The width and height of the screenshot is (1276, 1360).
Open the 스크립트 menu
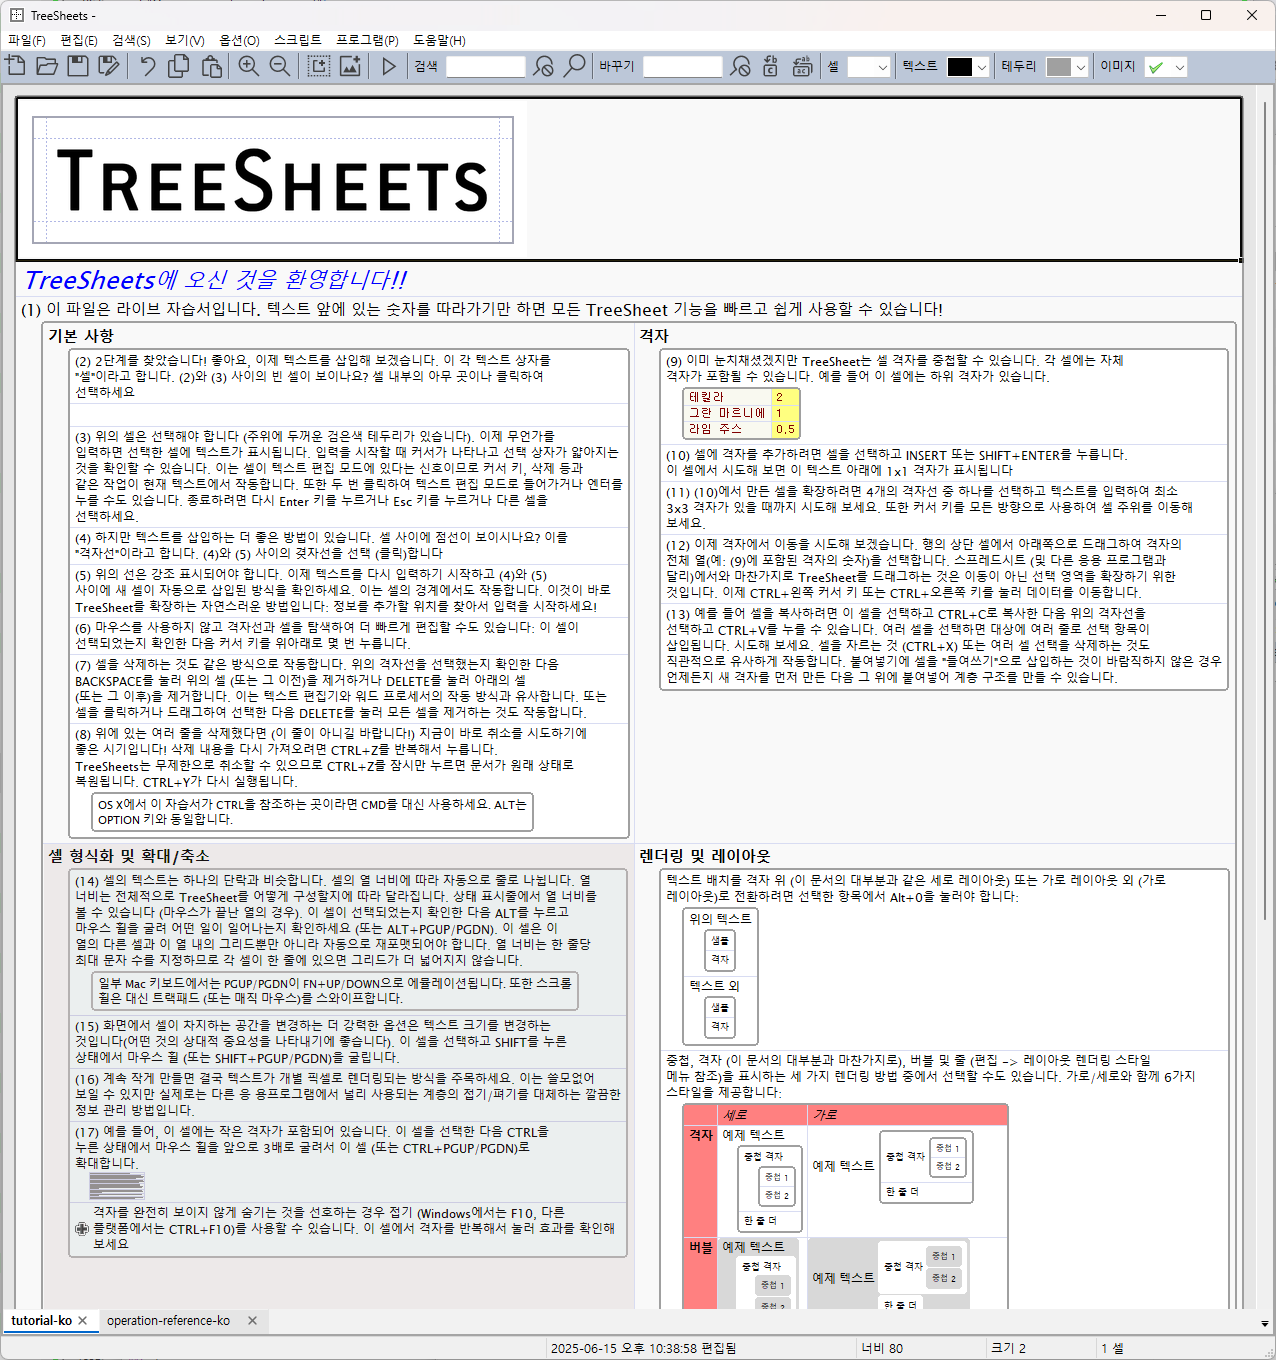298,40
